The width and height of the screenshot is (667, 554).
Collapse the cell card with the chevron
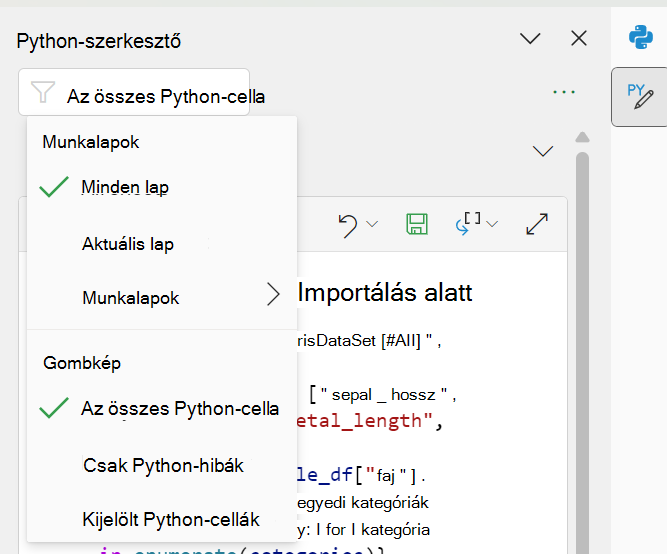point(543,151)
